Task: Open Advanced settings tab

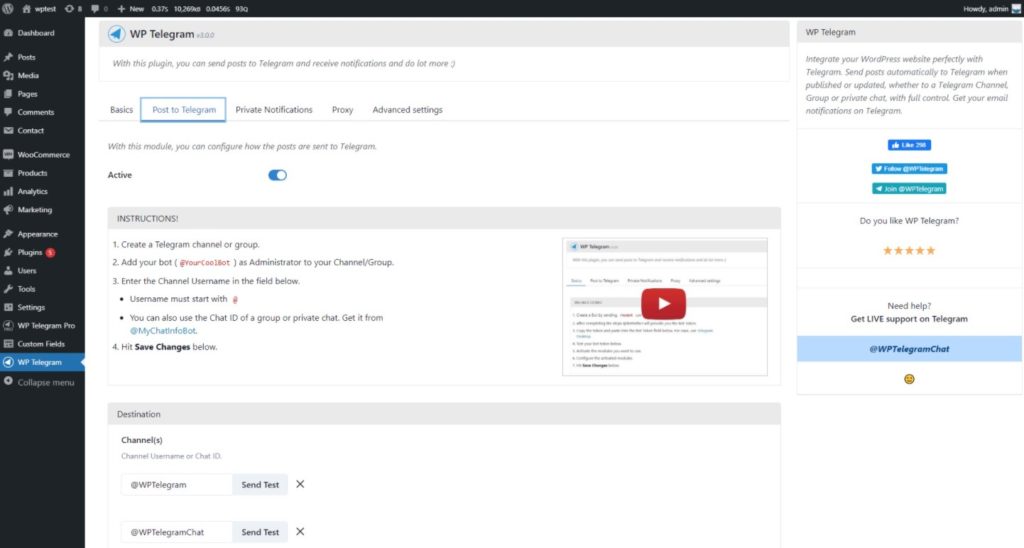Action: coord(408,110)
